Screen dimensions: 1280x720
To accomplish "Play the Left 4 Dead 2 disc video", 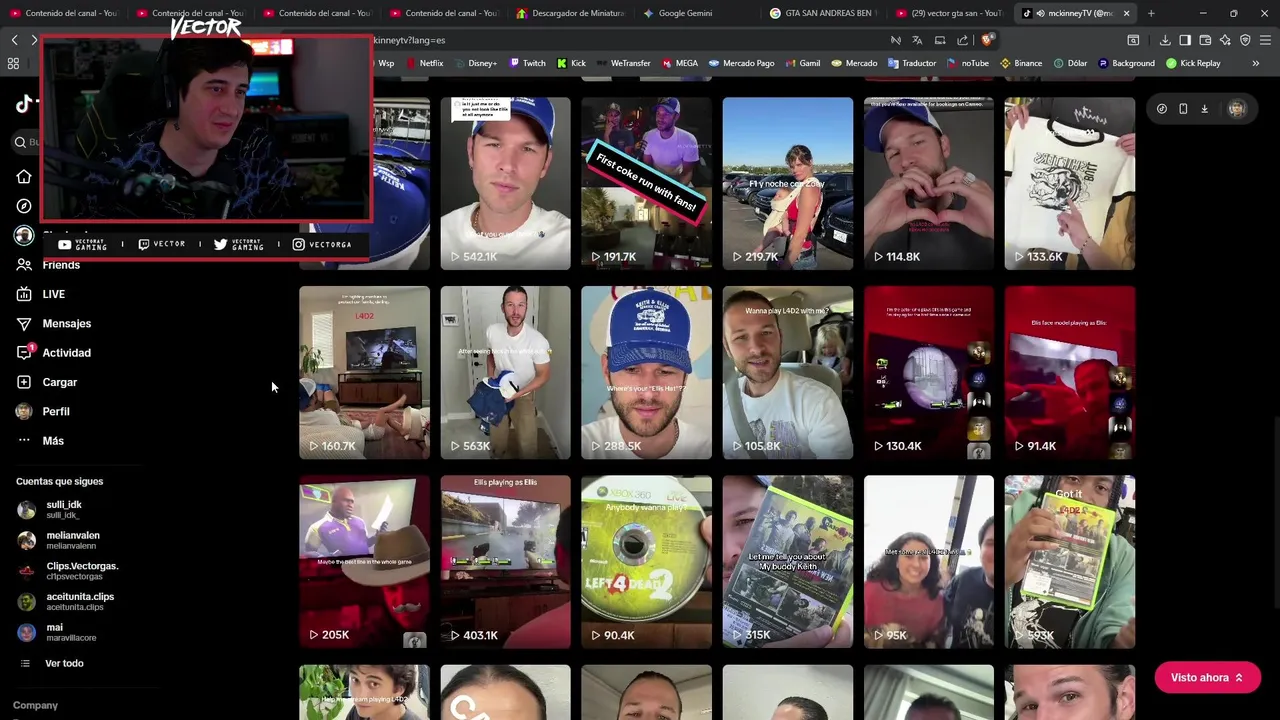I will (646, 562).
